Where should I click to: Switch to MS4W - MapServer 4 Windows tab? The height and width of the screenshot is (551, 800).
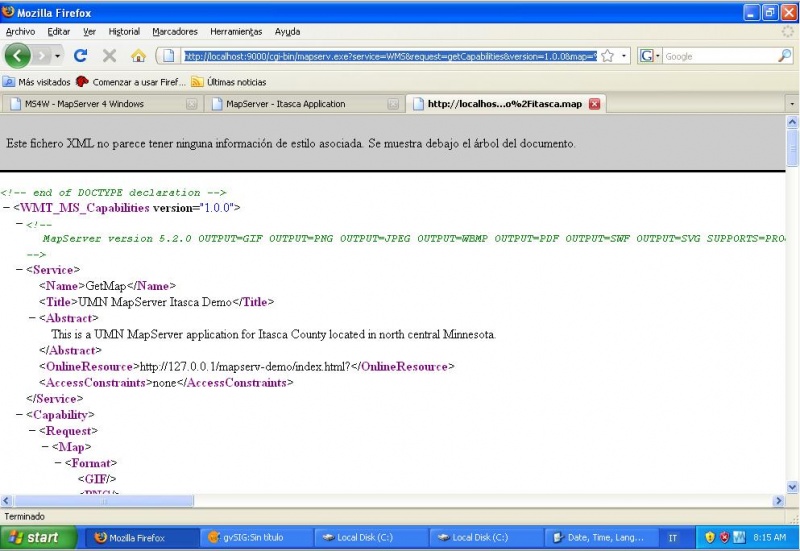[84, 104]
